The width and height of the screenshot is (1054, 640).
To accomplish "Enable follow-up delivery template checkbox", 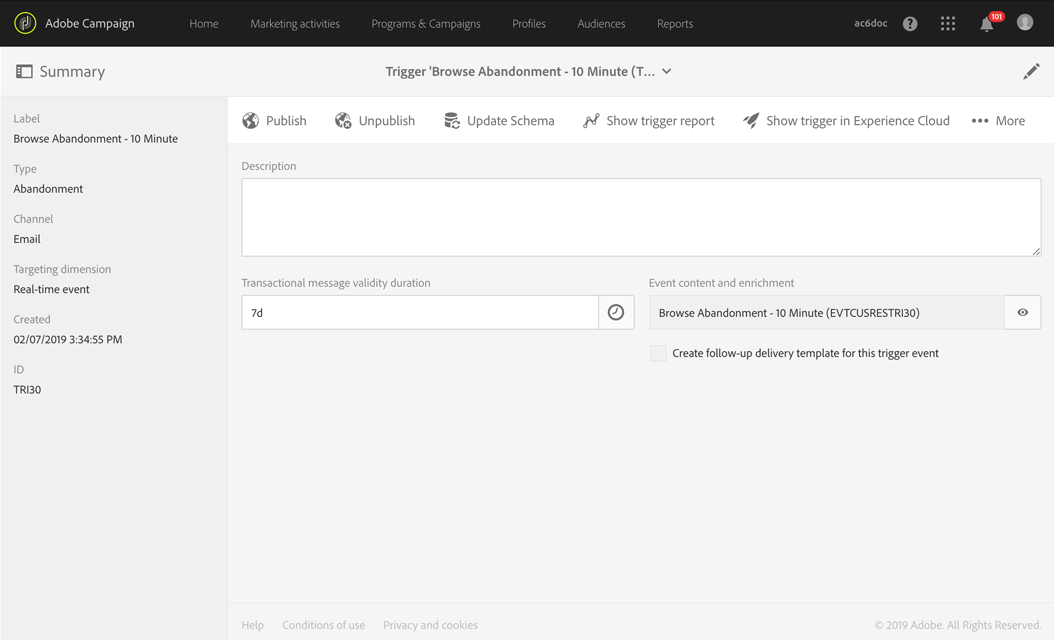I will [658, 353].
